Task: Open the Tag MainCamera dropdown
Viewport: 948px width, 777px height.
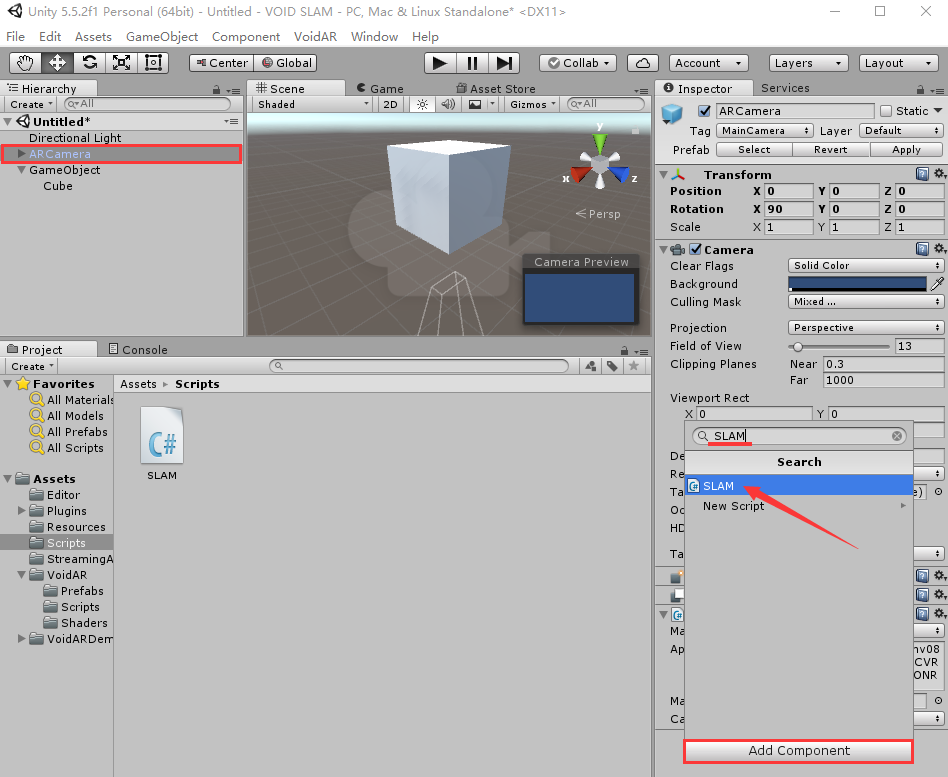Action: point(765,131)
